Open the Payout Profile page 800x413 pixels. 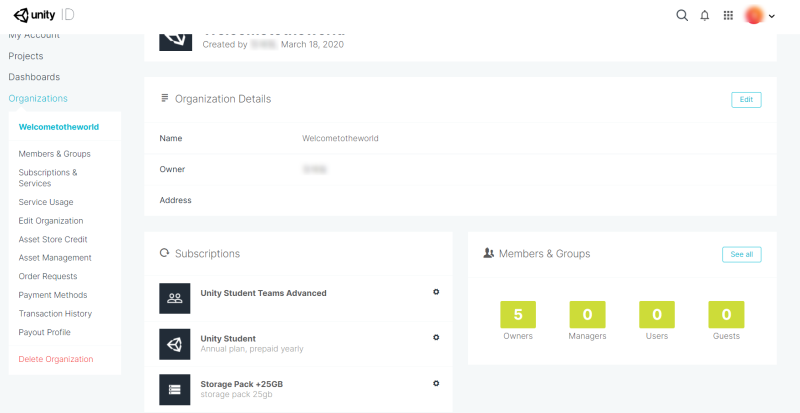pyautogui.click(x=44, y=332)
